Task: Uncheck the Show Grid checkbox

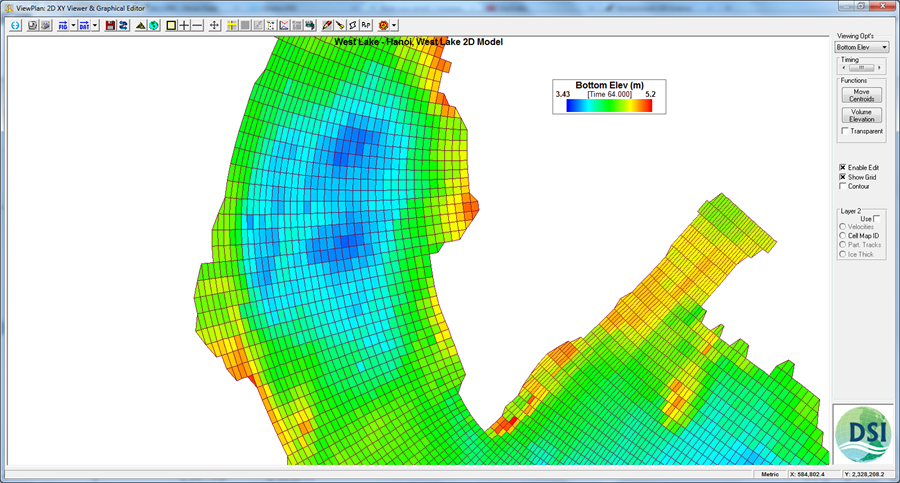Action: click(843, 177)
